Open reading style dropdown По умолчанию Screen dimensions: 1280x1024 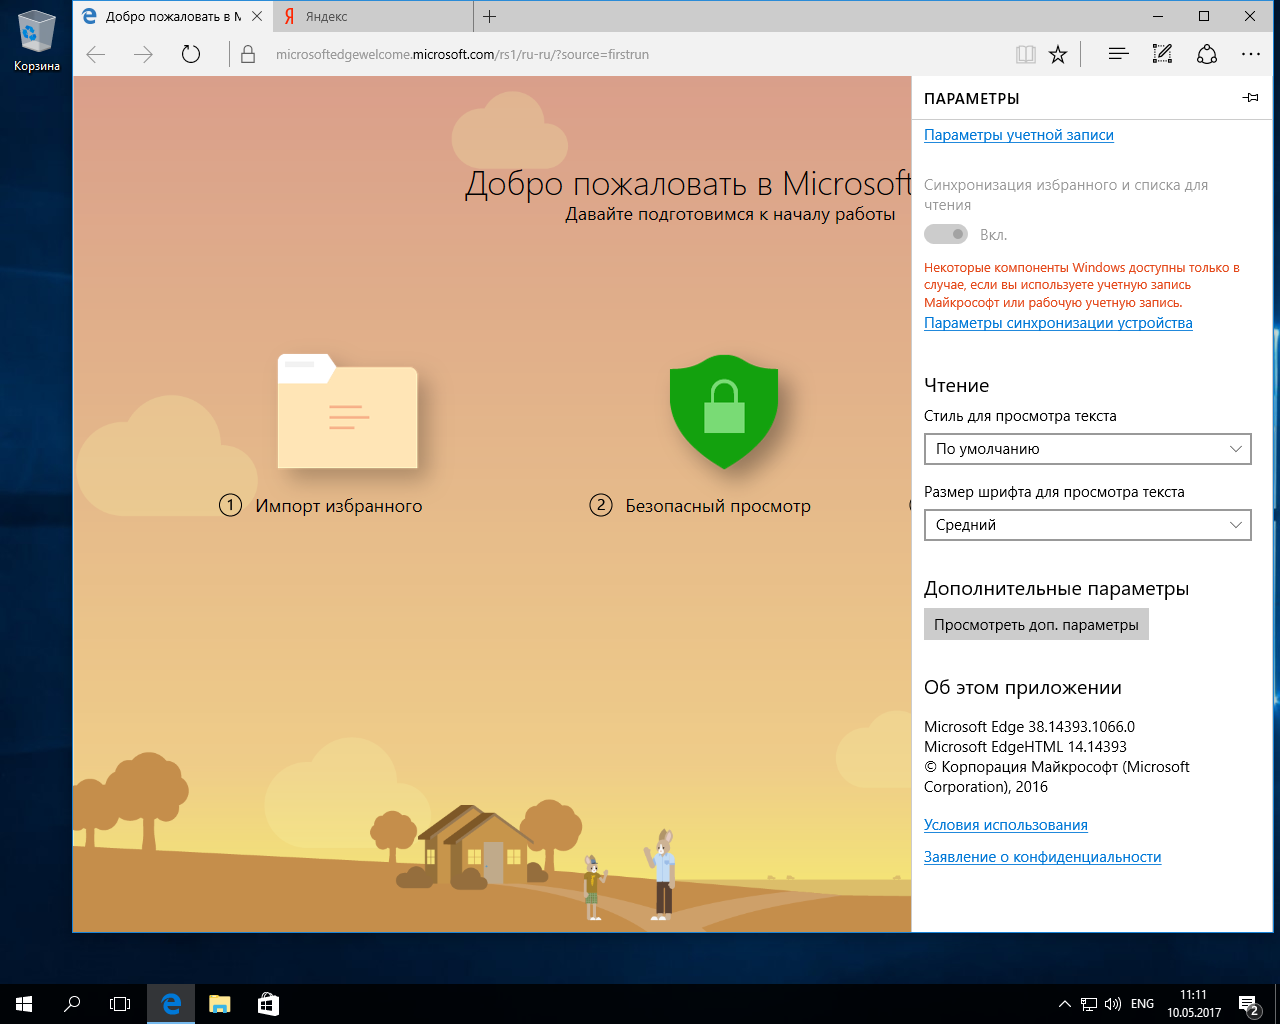[x=1087, y=449]
